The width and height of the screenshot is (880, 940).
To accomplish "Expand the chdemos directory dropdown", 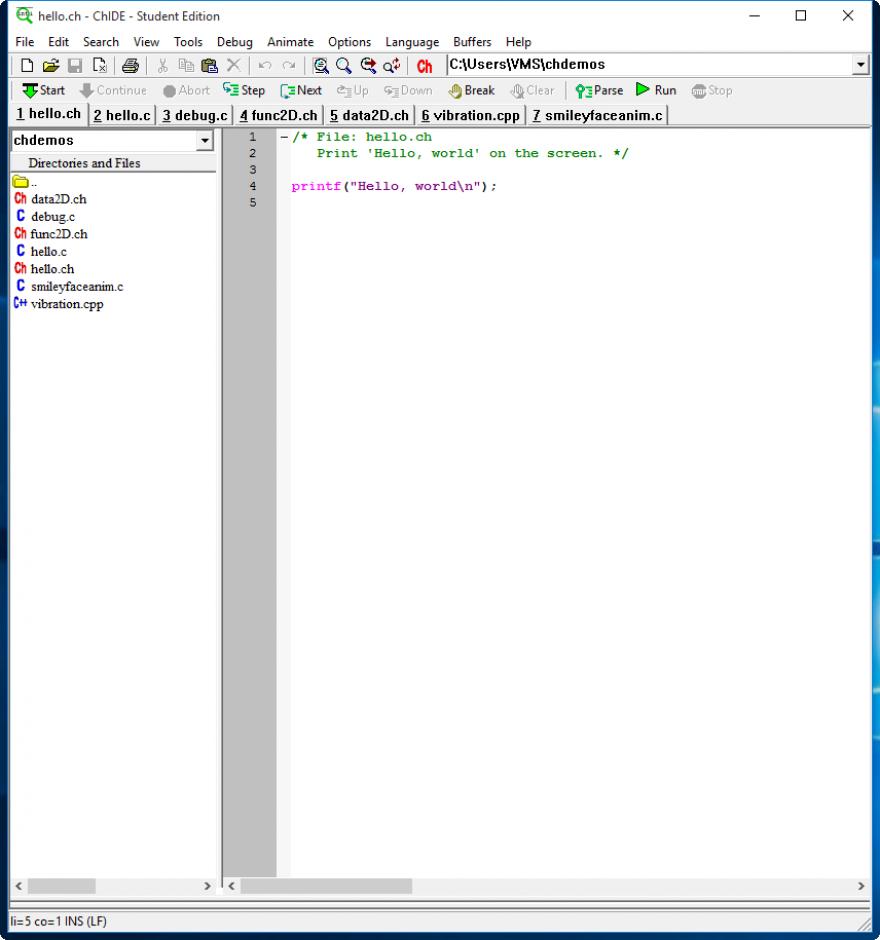I will [205, 141].
